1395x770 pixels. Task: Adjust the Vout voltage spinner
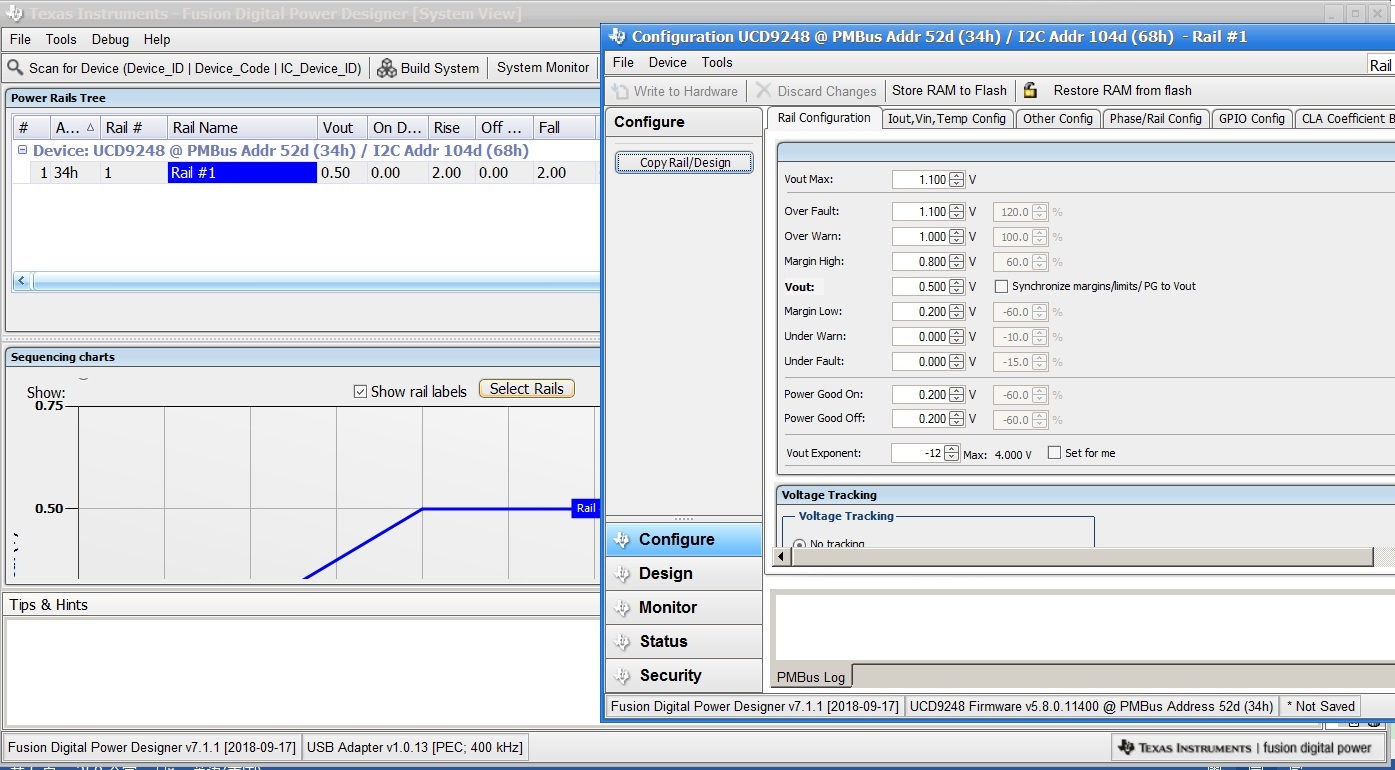click(x=956, y=287)
